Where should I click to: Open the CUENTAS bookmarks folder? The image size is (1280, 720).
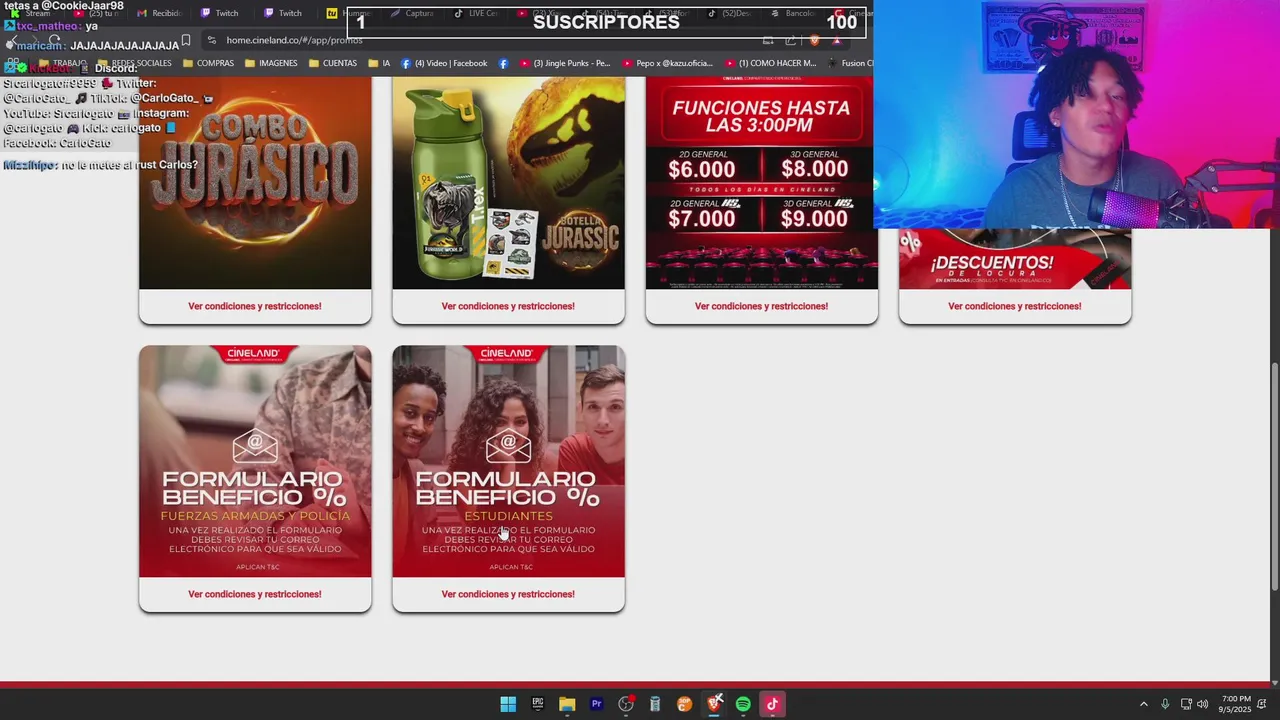333,63
